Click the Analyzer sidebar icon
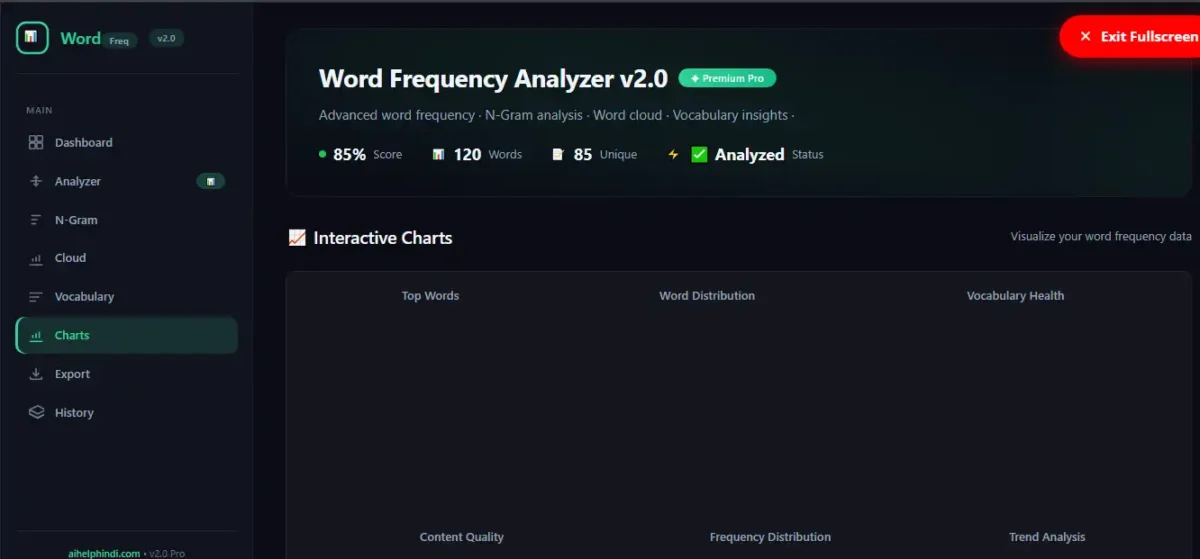The width and height of the screenshot is (1200, 559). tap(36, 181)
